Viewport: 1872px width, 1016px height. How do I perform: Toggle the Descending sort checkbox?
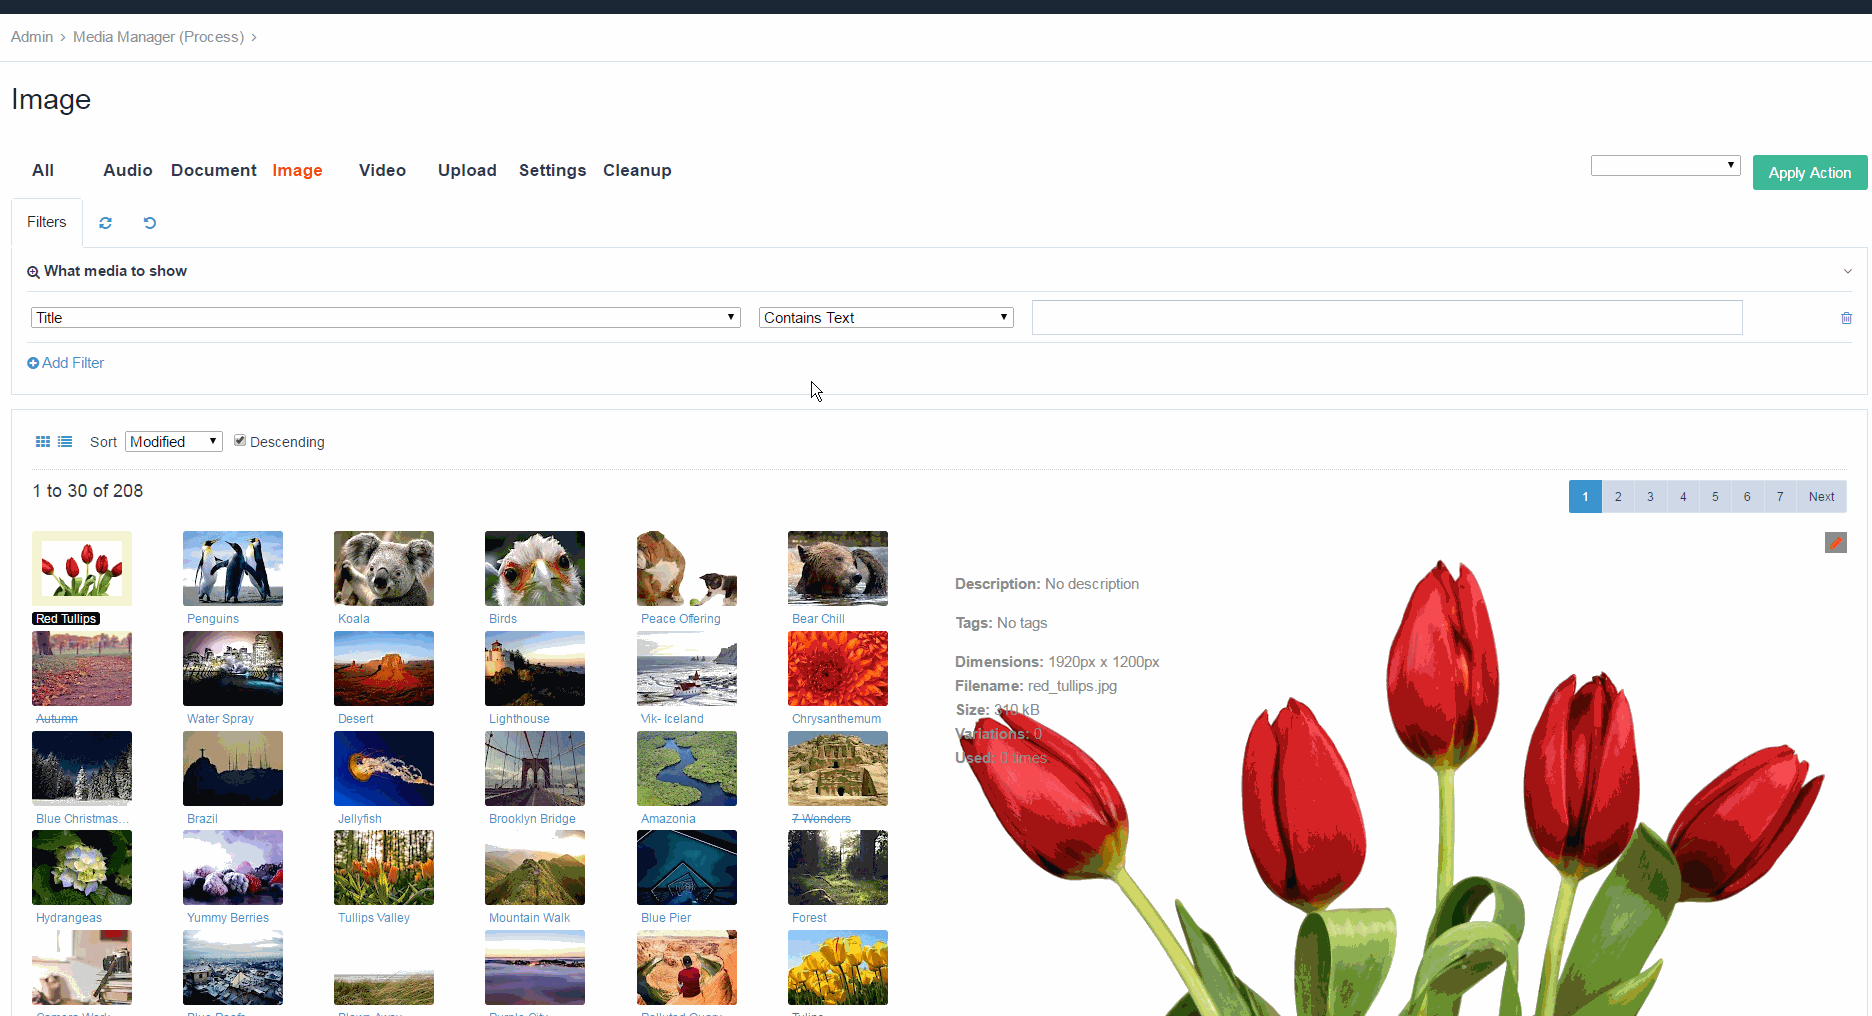240,440
